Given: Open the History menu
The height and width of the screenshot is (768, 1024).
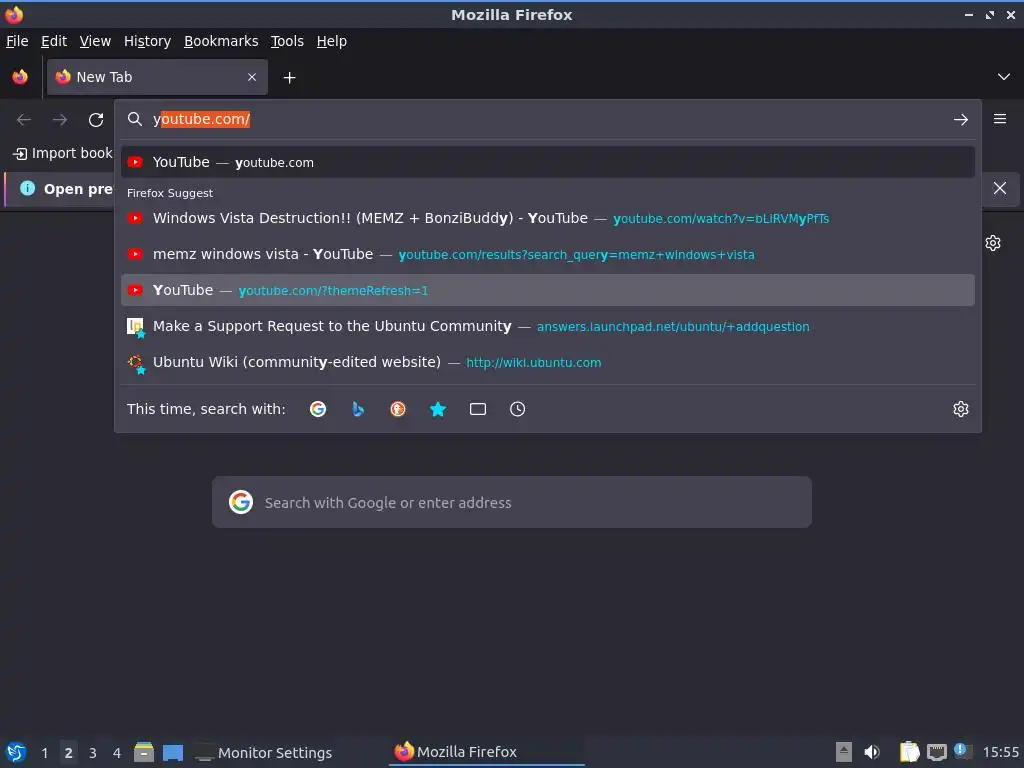Looking at the screenshot, I should [148, 41].
